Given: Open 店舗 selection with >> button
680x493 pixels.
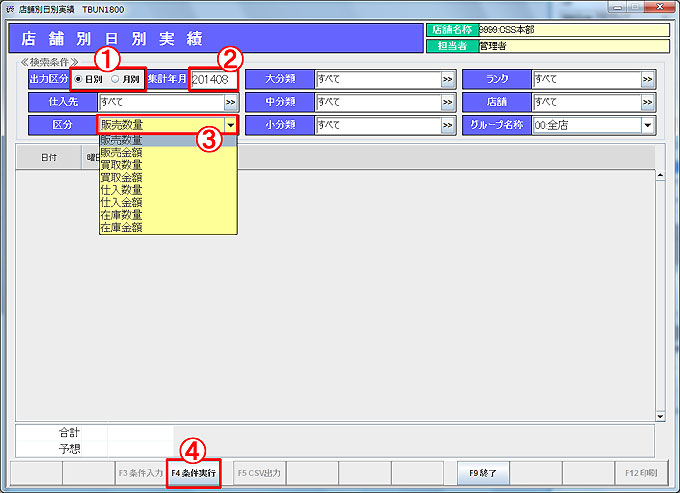Looking at the screenshot, I should pyautogui.click(x=647, y=103).
